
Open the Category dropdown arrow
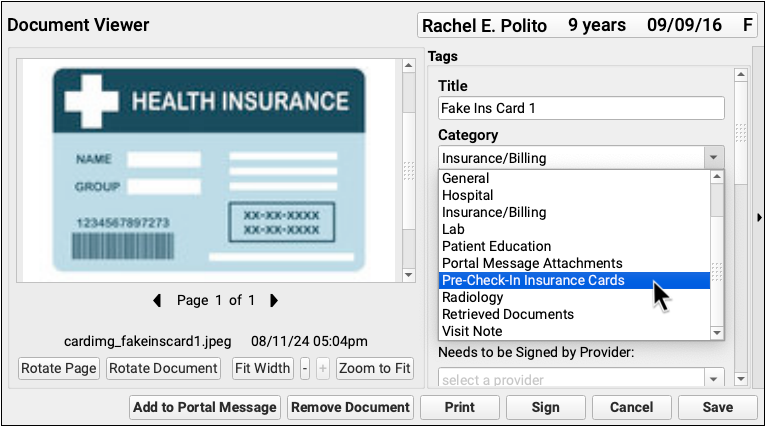click(712, 158)
